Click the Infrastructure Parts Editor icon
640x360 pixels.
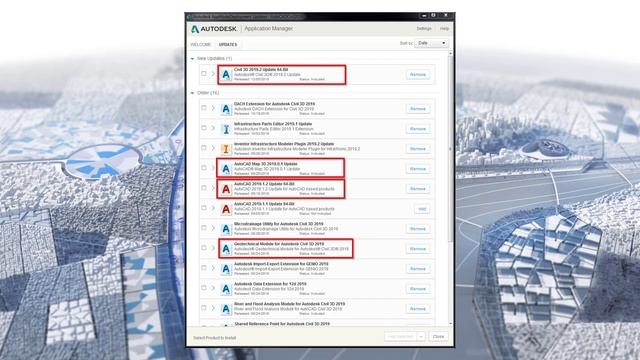(x=226, y=129)
